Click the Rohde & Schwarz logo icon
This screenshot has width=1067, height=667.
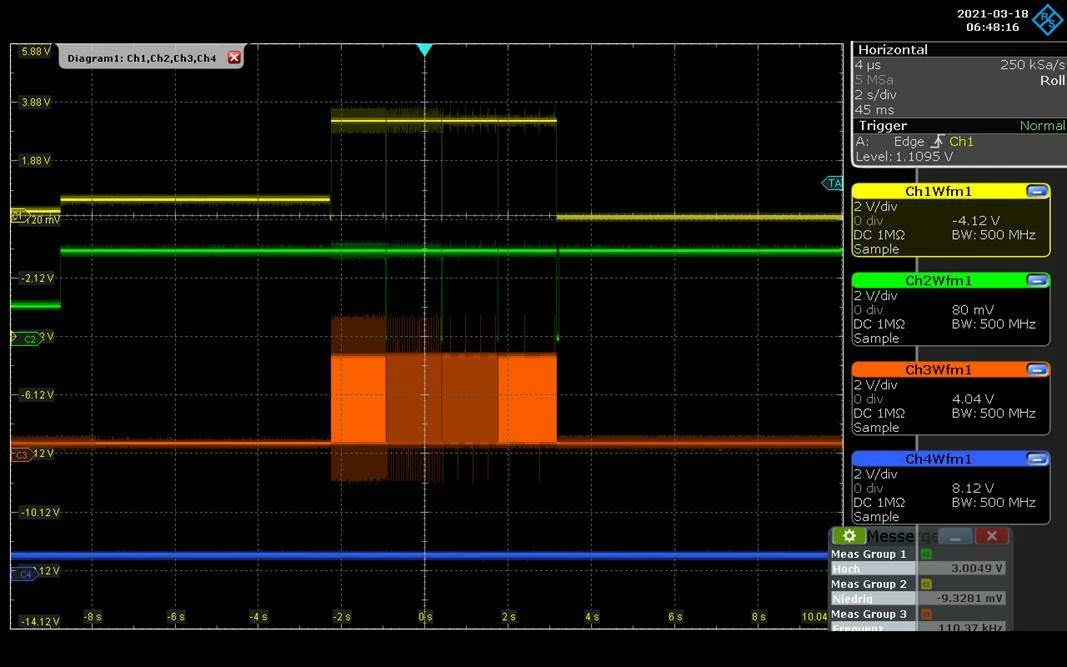(1047, 19)
